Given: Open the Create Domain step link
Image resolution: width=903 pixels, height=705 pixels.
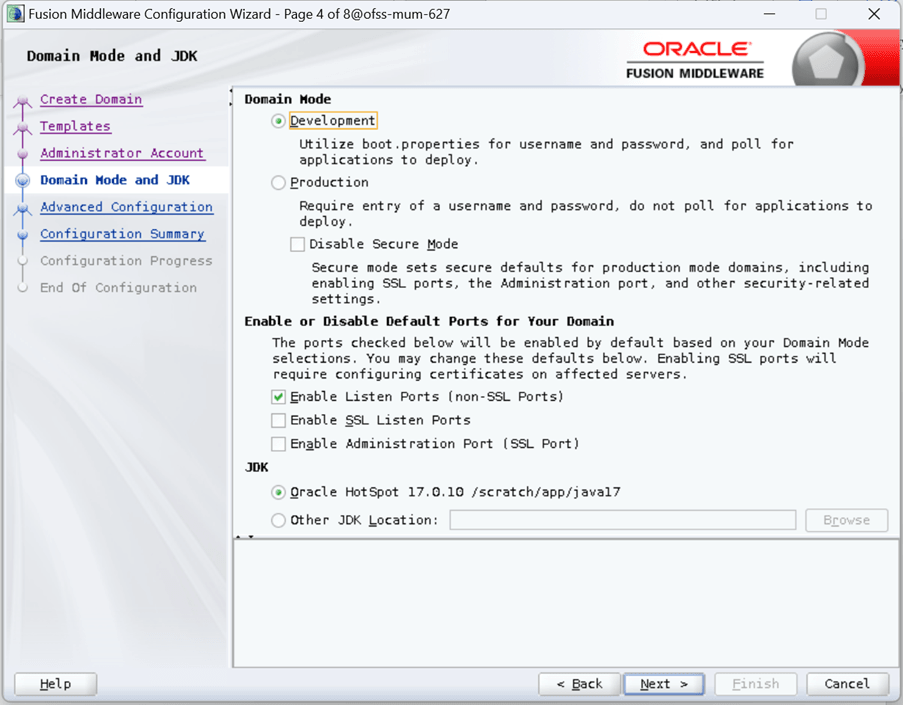Looking at the screenshot, I should coord(91,99).
